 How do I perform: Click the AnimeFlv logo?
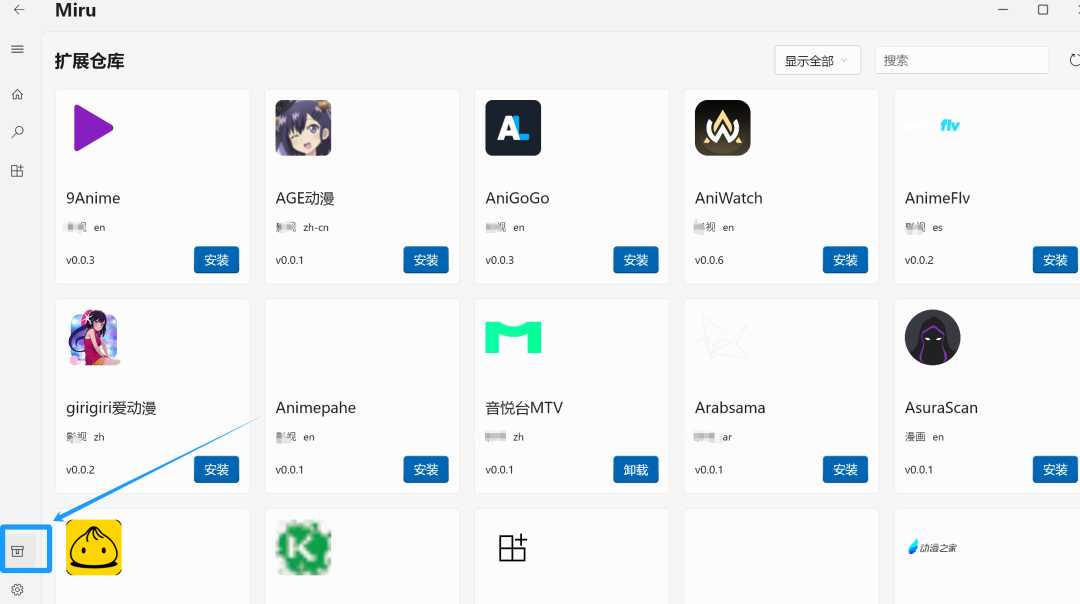coord(950,125)
